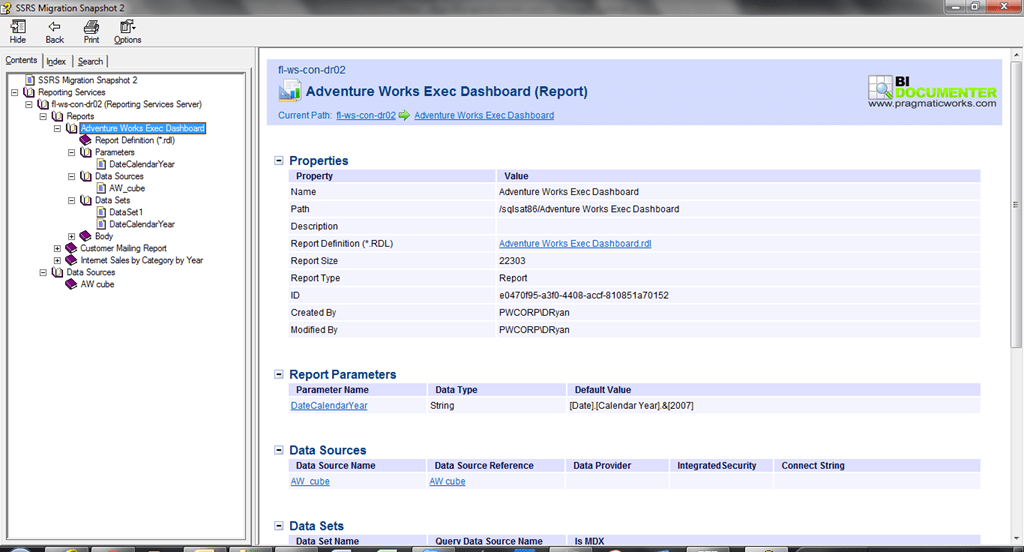Click the Created By value PWCORP\DRyan
The image size is (1024, 552).
coord(534,313)
